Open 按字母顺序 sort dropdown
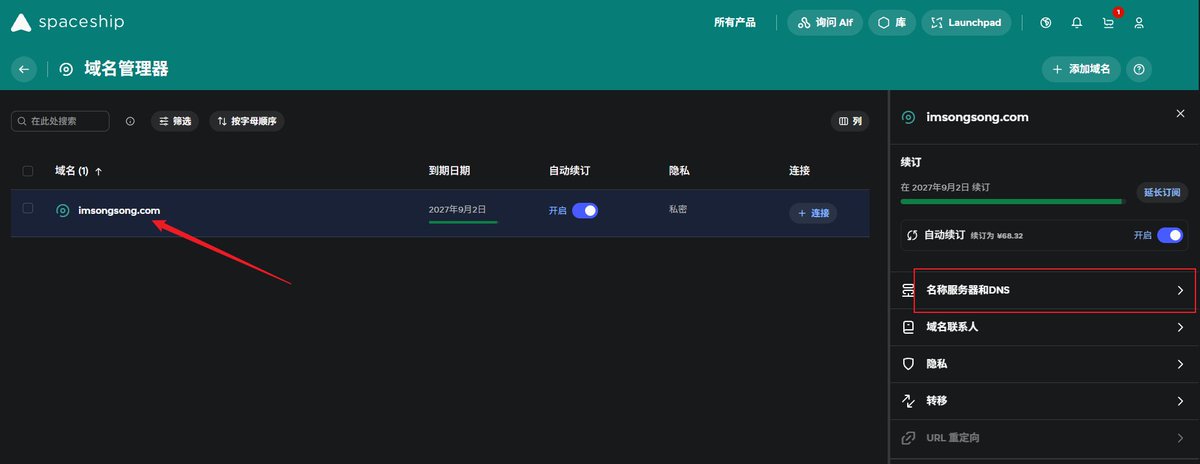1200x464 pixels. tap(246, 121)
